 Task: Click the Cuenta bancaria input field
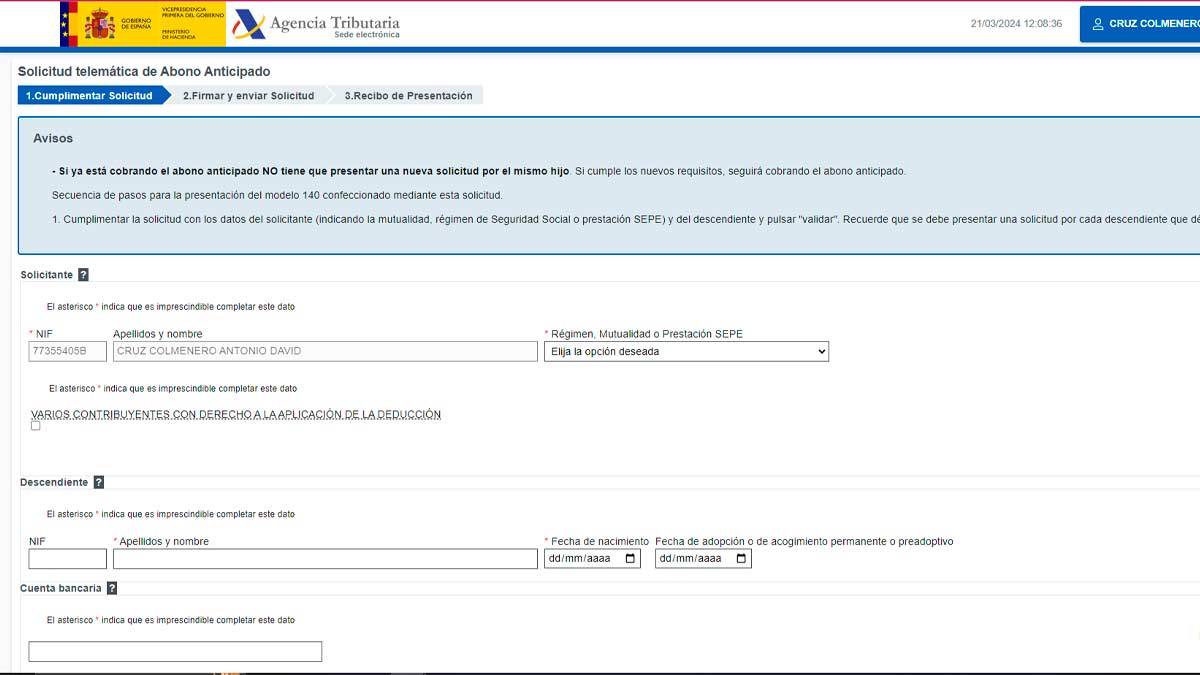[175, 652]
